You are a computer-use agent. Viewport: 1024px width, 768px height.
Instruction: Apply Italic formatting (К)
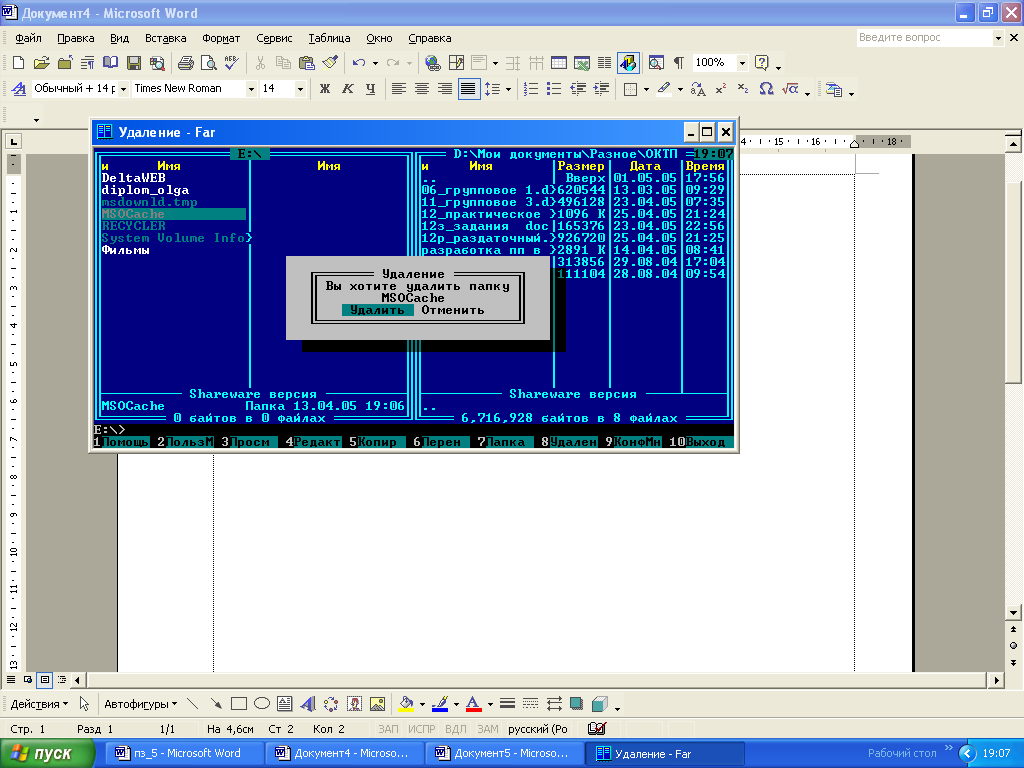347,89
